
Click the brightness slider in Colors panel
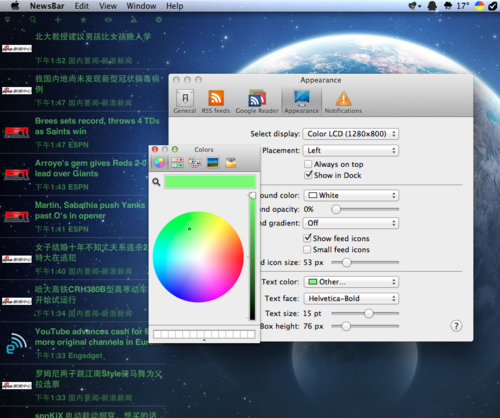tap(252, 256)
